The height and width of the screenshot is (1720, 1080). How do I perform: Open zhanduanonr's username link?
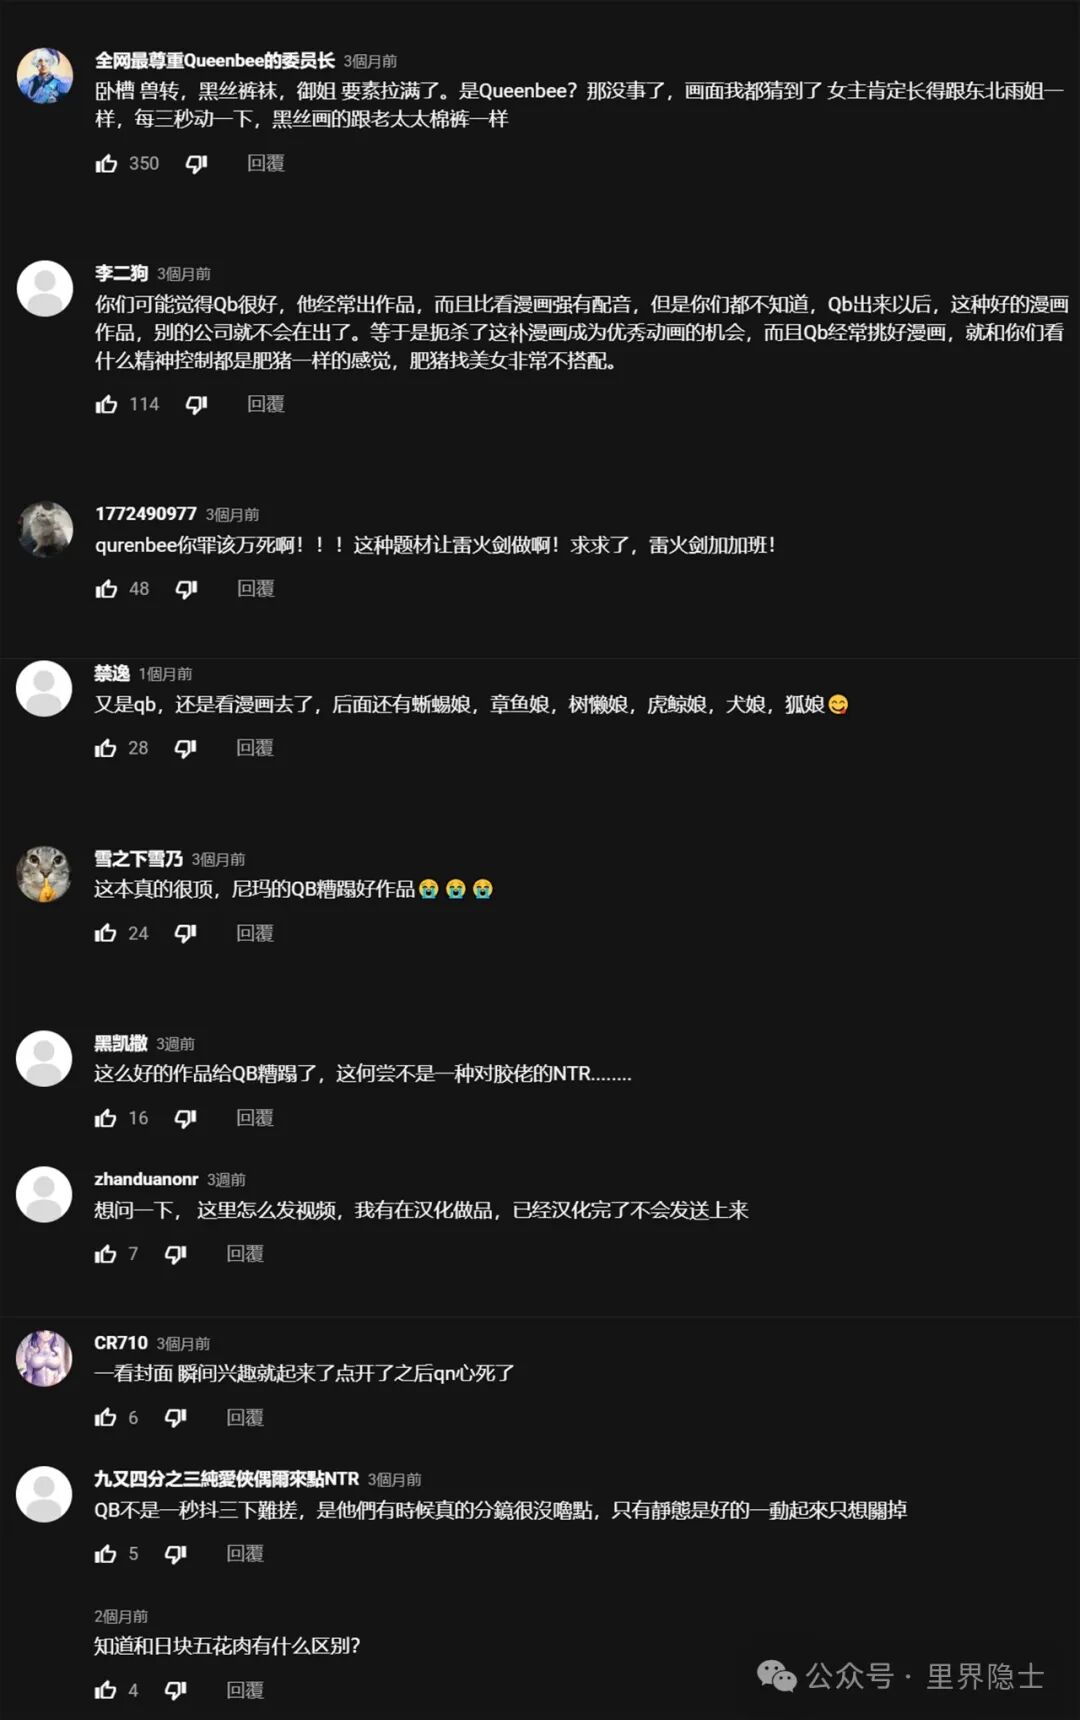click(146, 1179)
